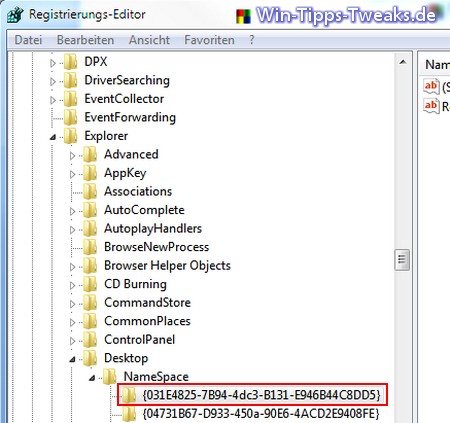Click the Associations folder icon
This screenshot has width=450, height=423.
tap(90, 191)
